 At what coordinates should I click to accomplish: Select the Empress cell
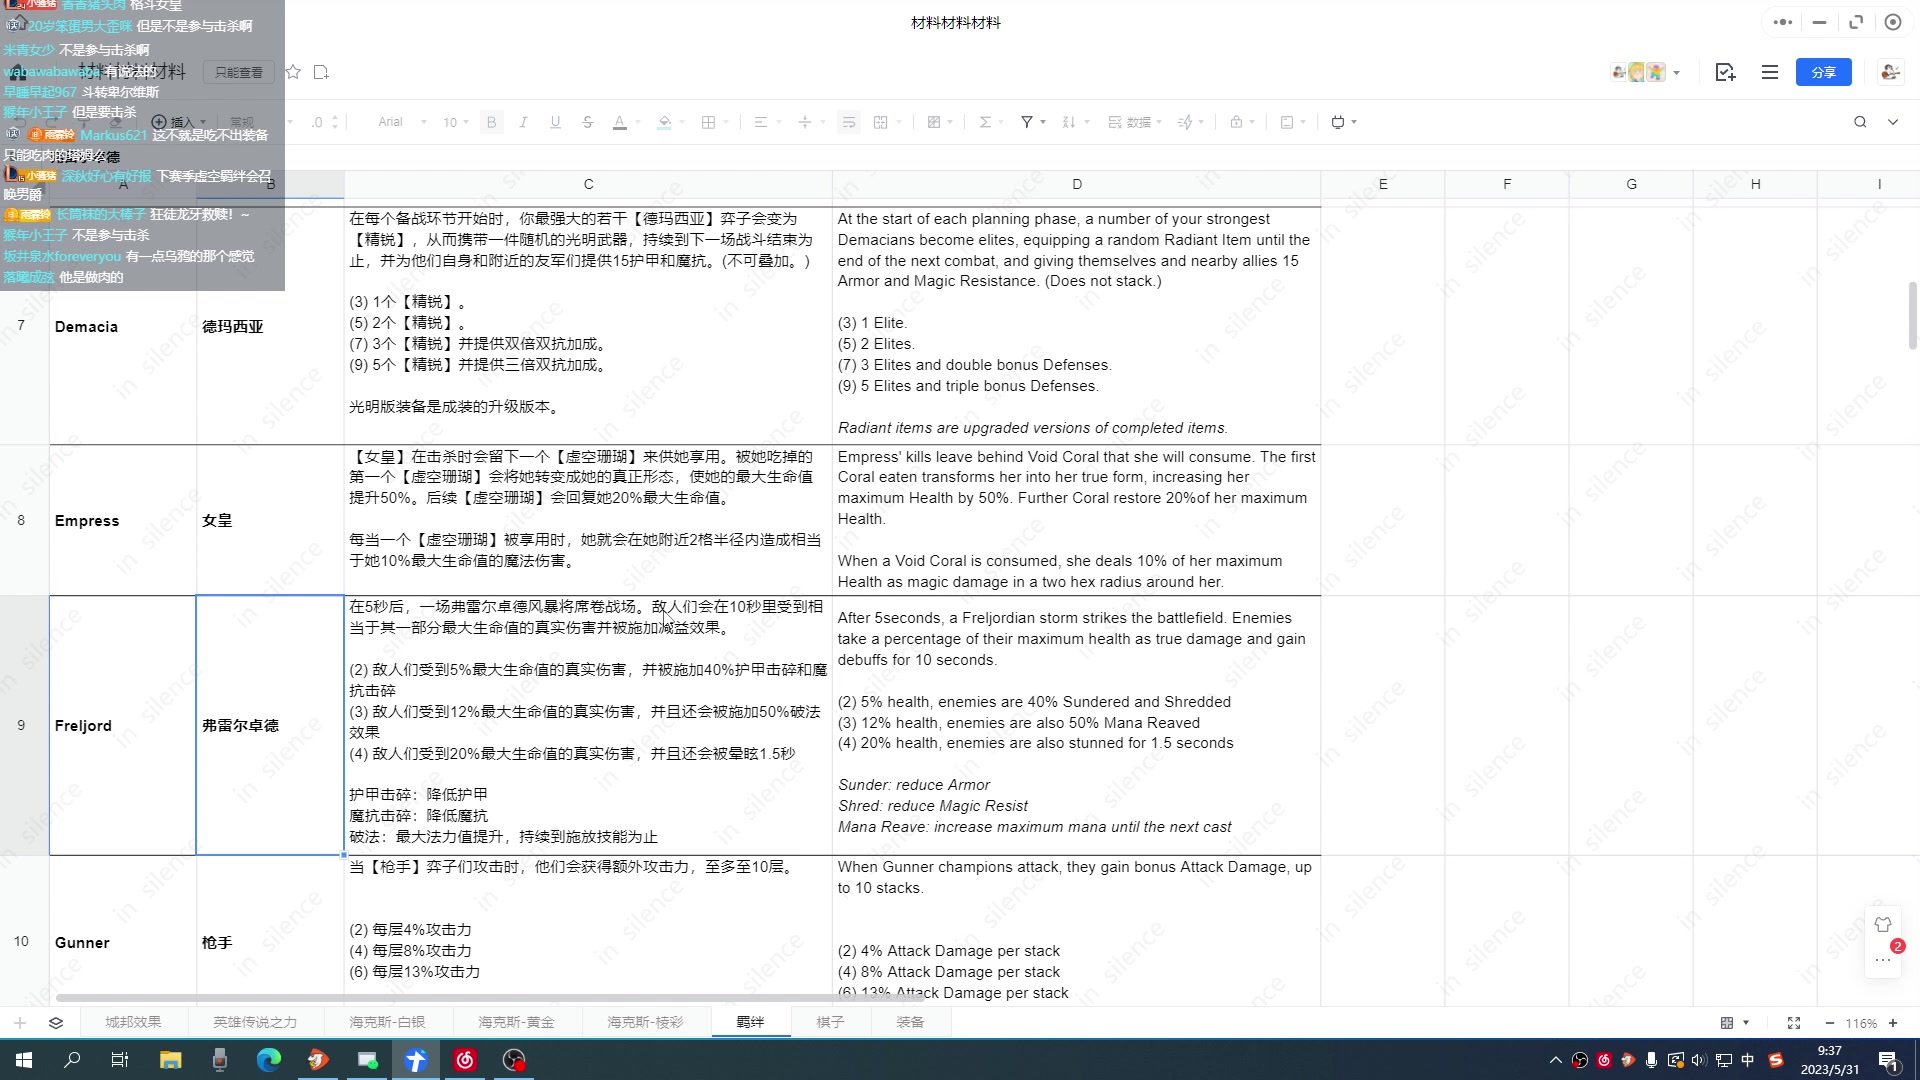[123, 520]
